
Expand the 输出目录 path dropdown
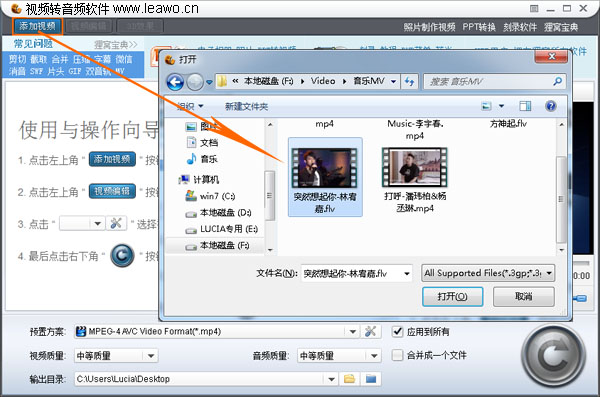(x=331, y=379)
